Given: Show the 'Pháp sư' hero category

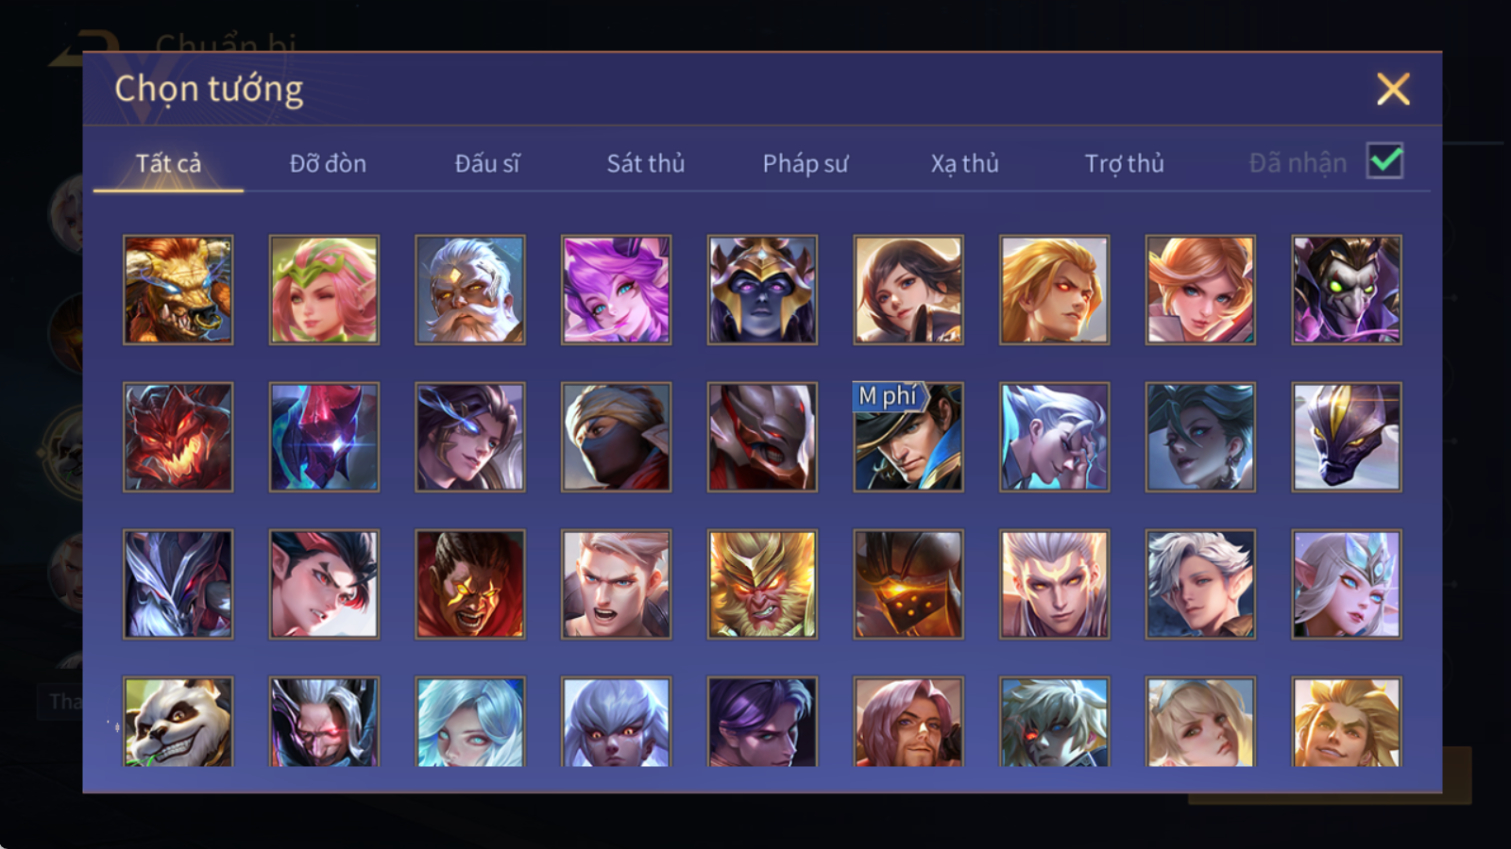Looking at the screenshot, I should click(805, 163).
